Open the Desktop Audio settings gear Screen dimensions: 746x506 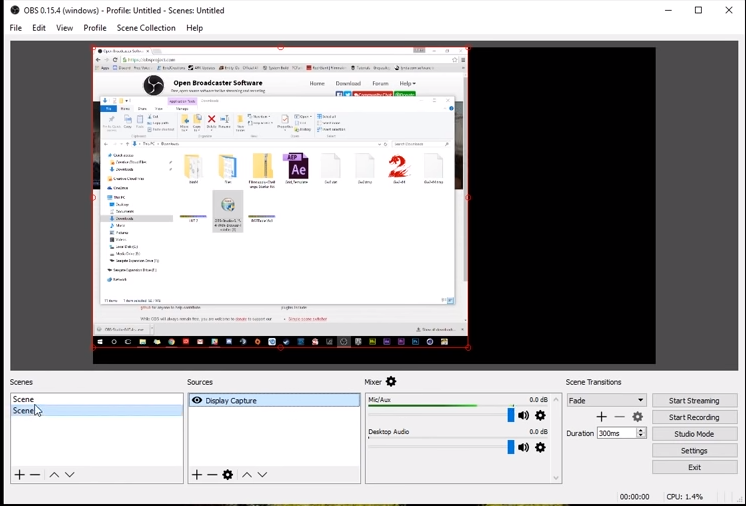click(540, 448)
